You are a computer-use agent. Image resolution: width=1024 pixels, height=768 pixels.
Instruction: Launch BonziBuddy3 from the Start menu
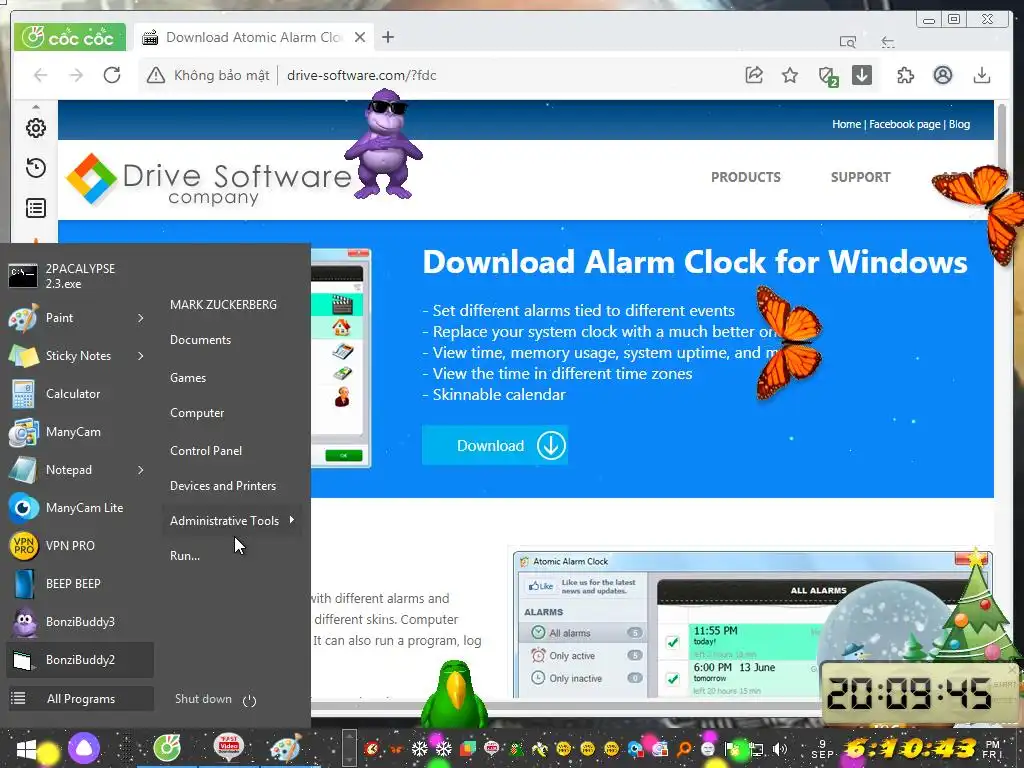[x=80, y=622]
